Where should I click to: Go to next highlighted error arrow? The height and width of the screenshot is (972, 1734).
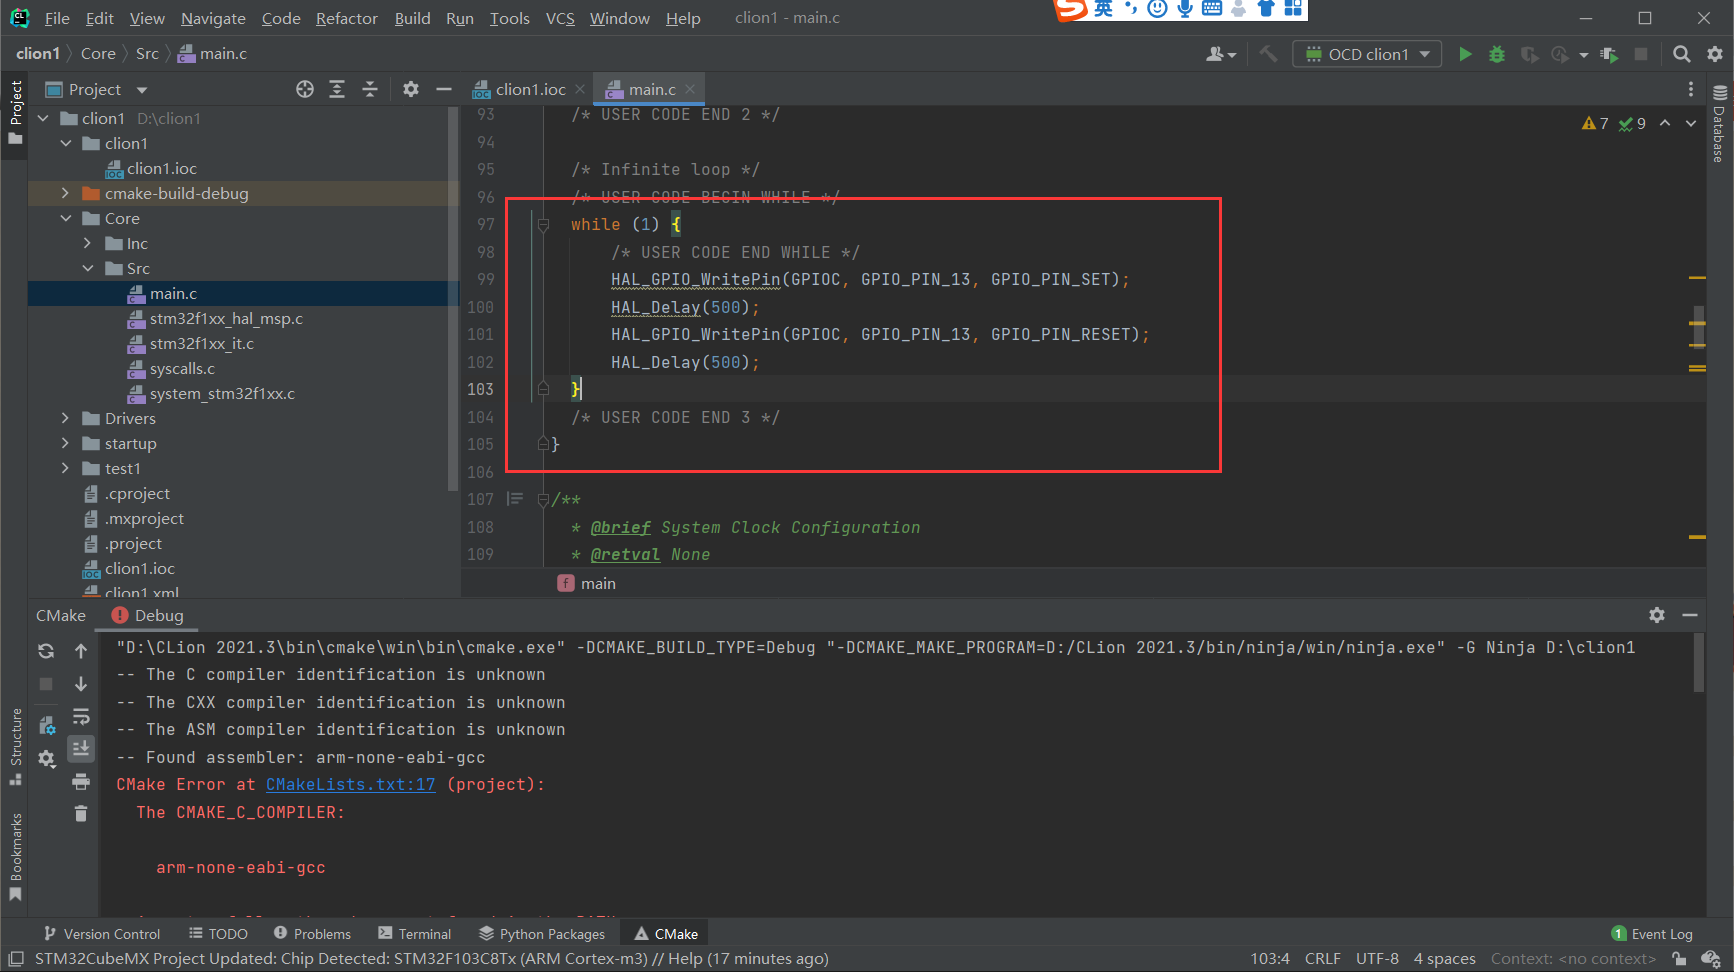[1691, 123]
